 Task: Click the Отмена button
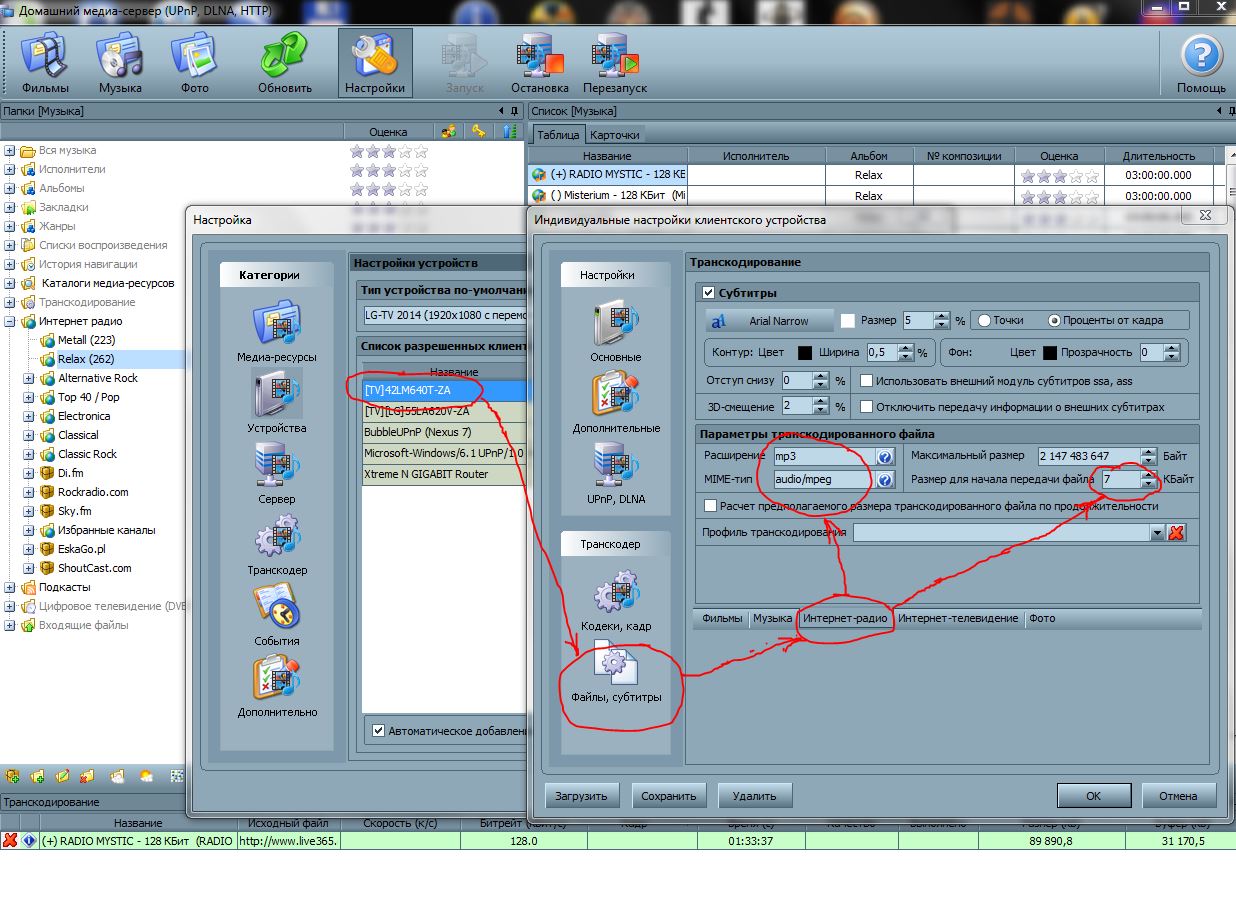(x=1177, y=796)
